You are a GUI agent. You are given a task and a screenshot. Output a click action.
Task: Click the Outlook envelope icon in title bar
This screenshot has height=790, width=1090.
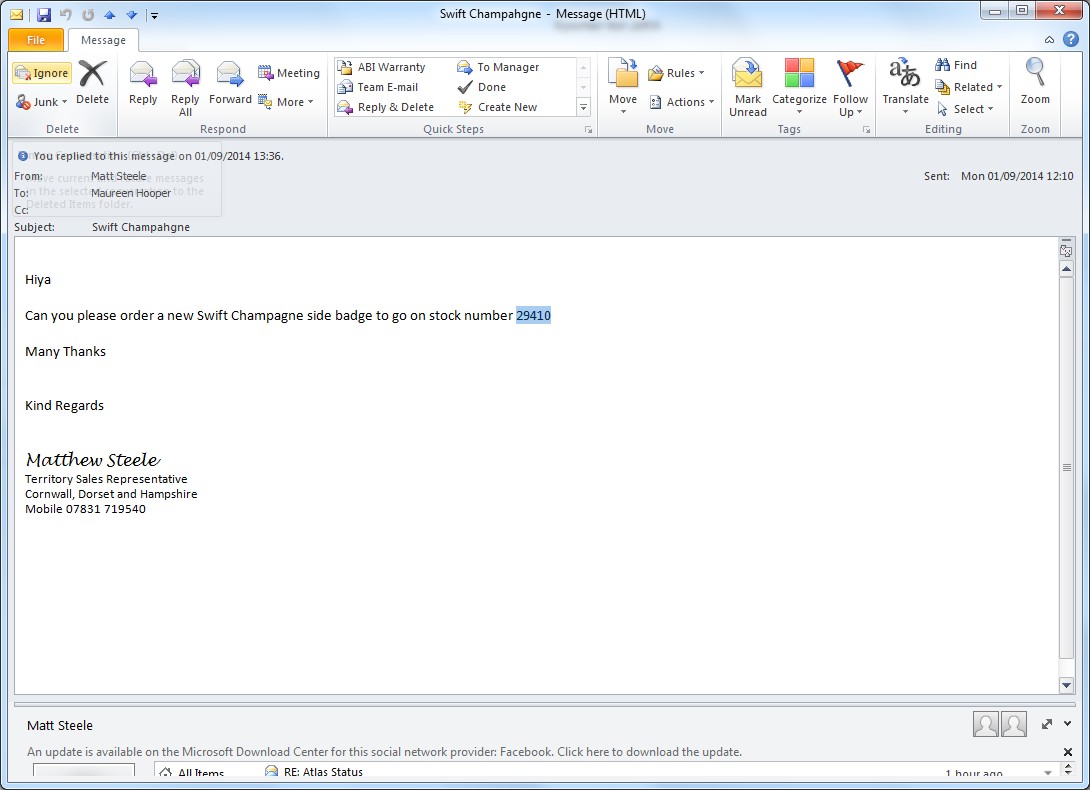pyautogui.click(x=16, y=15)
